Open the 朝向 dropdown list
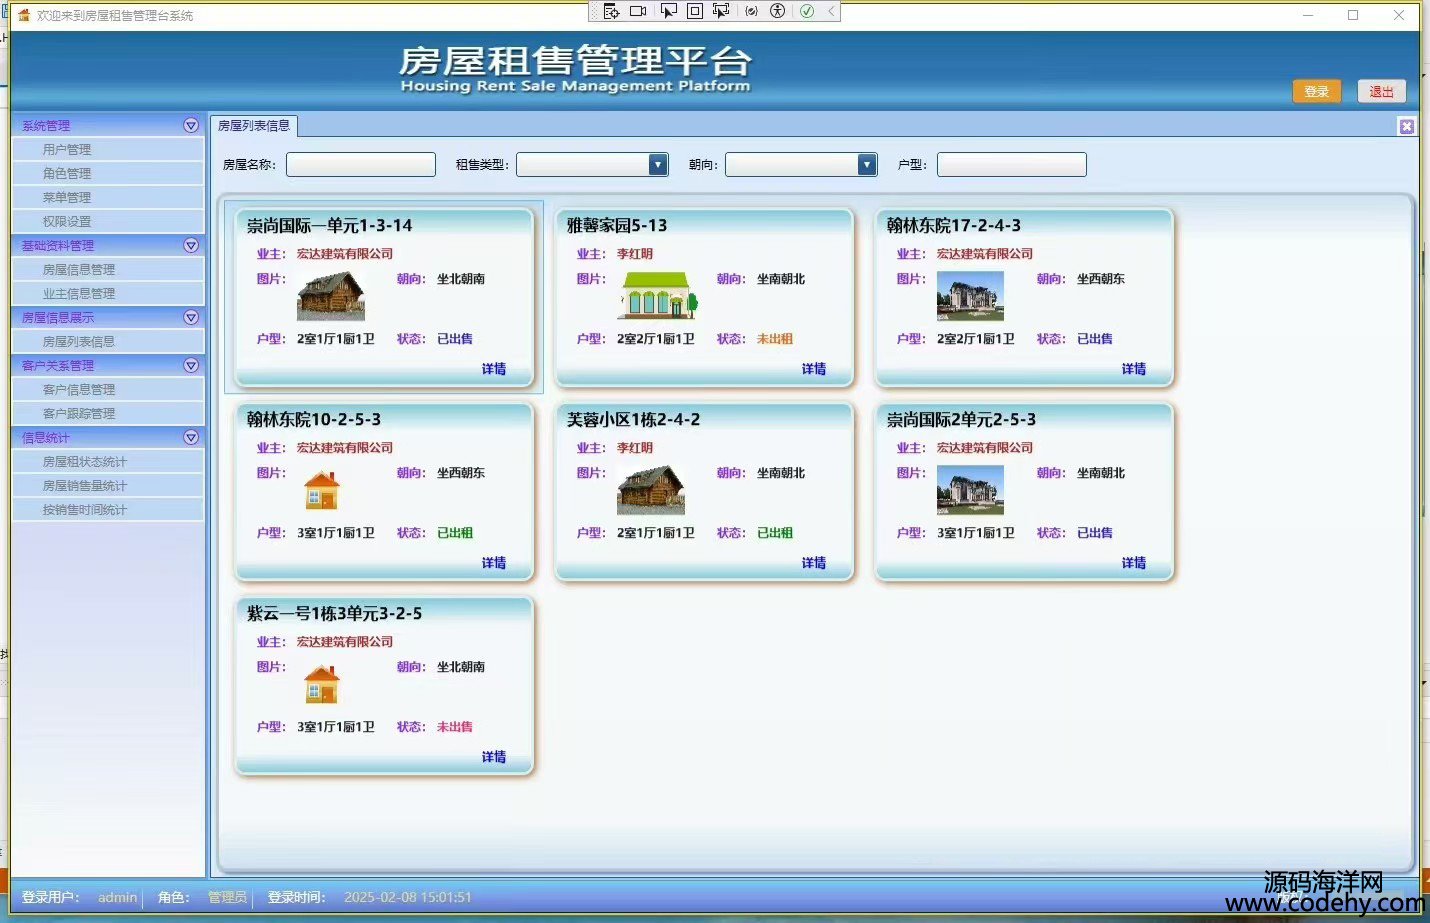Image resolution: width=1430 pixels, height=923 pixels. tap(867, 165)
